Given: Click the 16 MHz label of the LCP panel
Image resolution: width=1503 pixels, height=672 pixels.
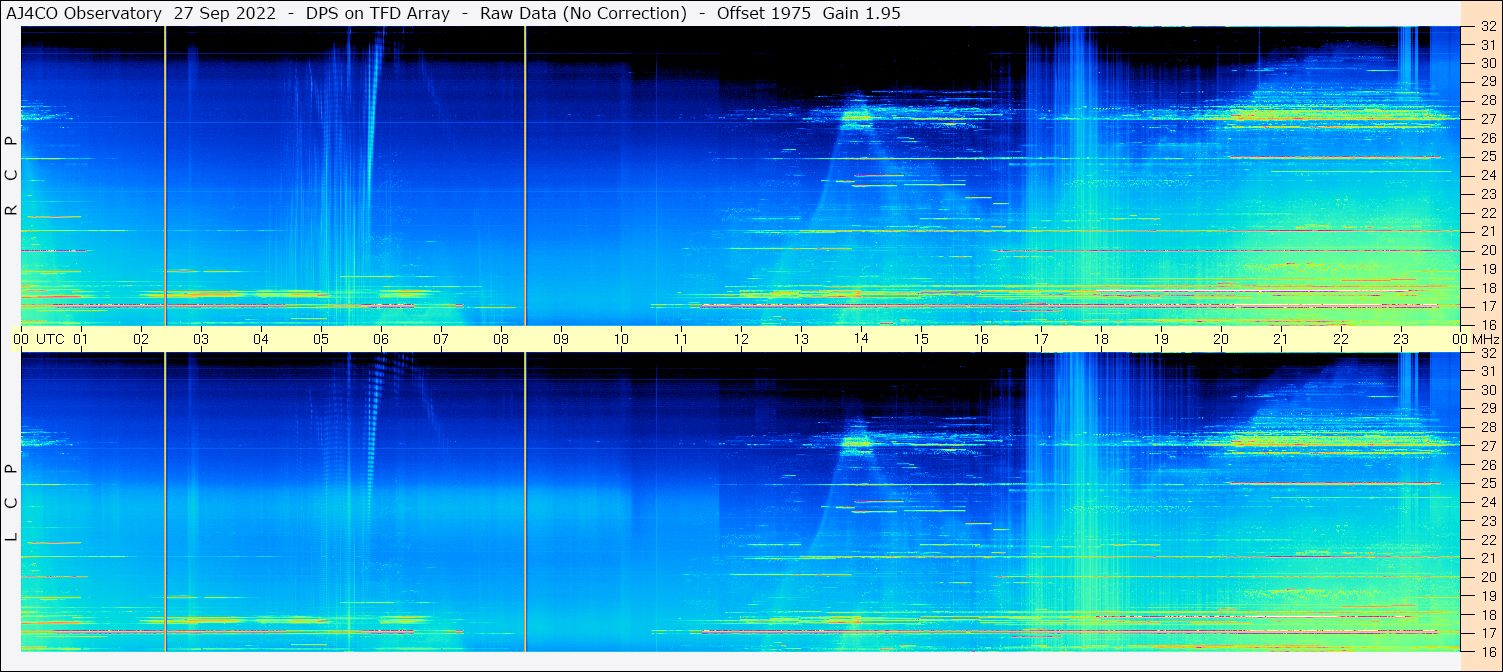Looking at the screenshot, I should pyautogui.click(x=1487, y=650).
